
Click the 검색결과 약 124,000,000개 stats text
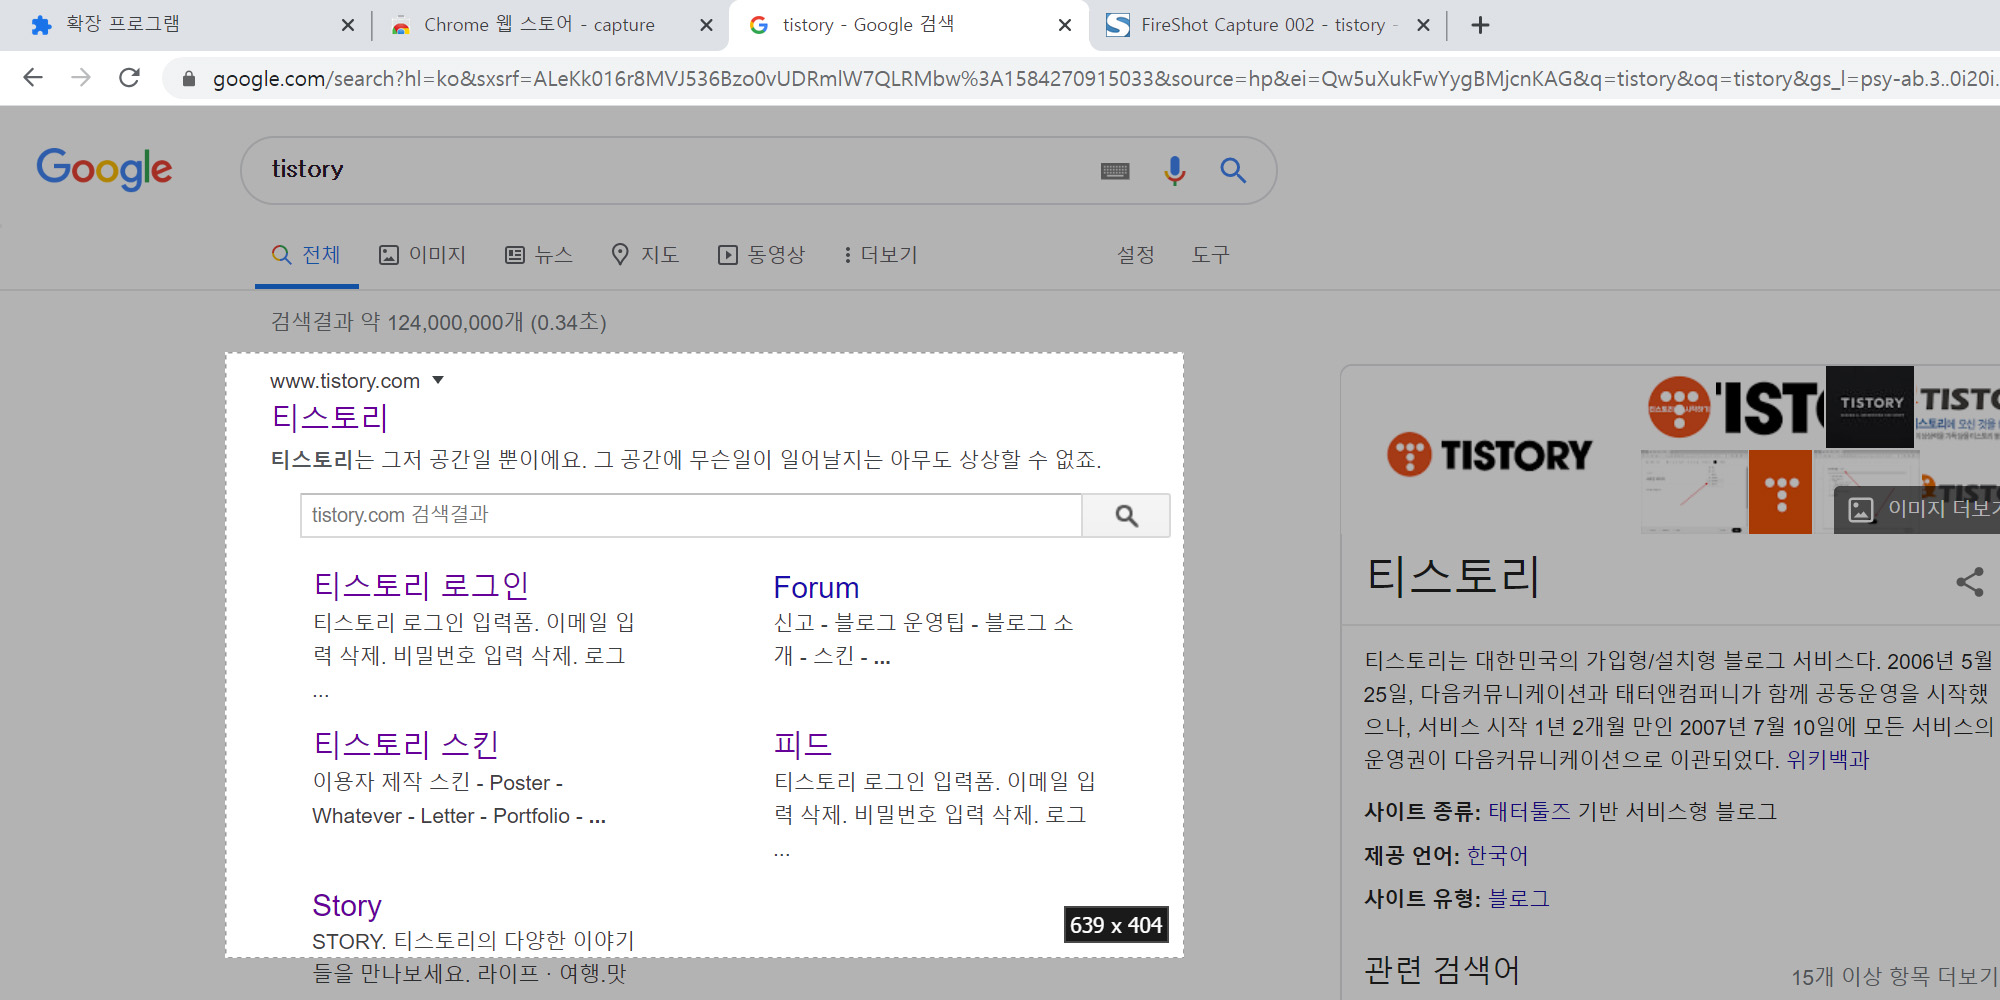(x=438, y=322)
